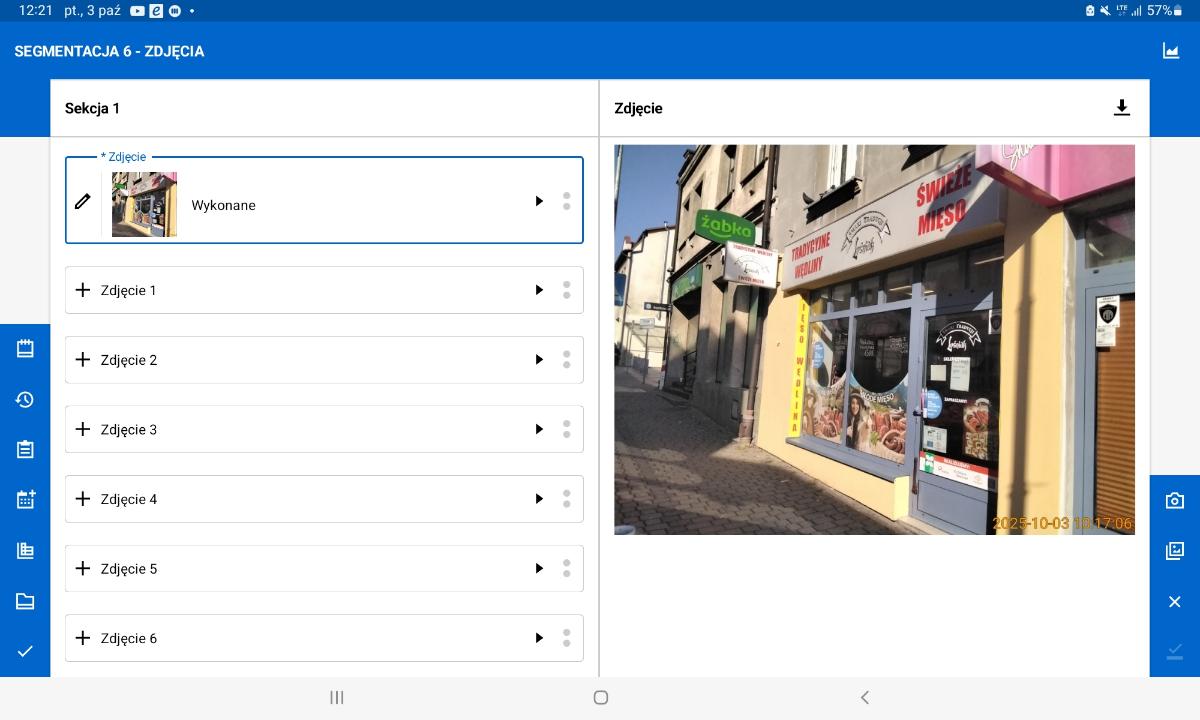
Task: Tap the storefront thumbnail in Wykonane row
Action: pyautogui.click(x=144, y=204)
